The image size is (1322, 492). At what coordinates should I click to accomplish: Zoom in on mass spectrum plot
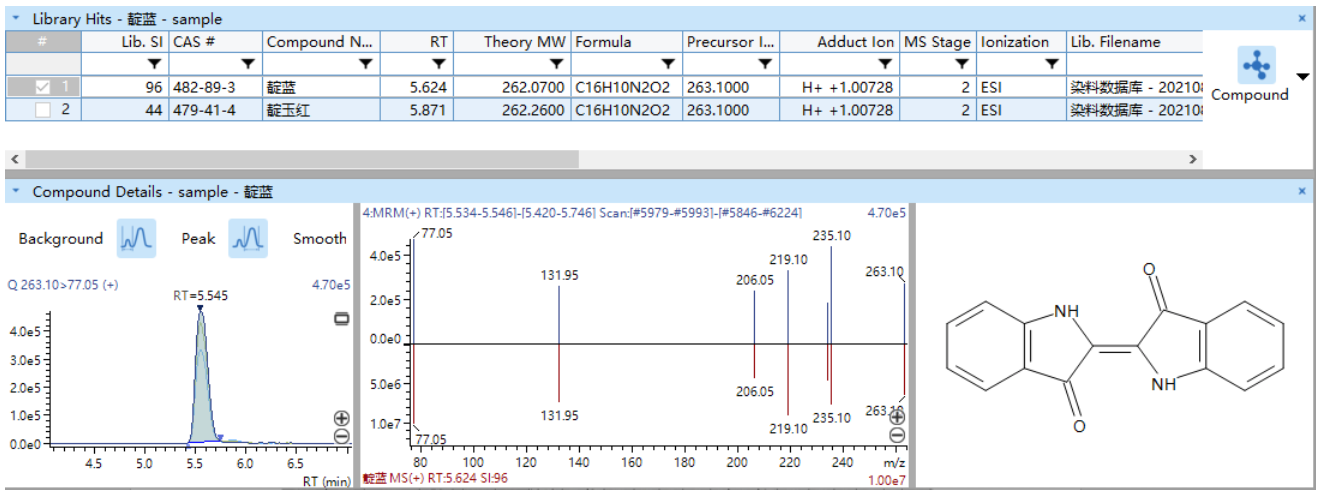[897, 417]
